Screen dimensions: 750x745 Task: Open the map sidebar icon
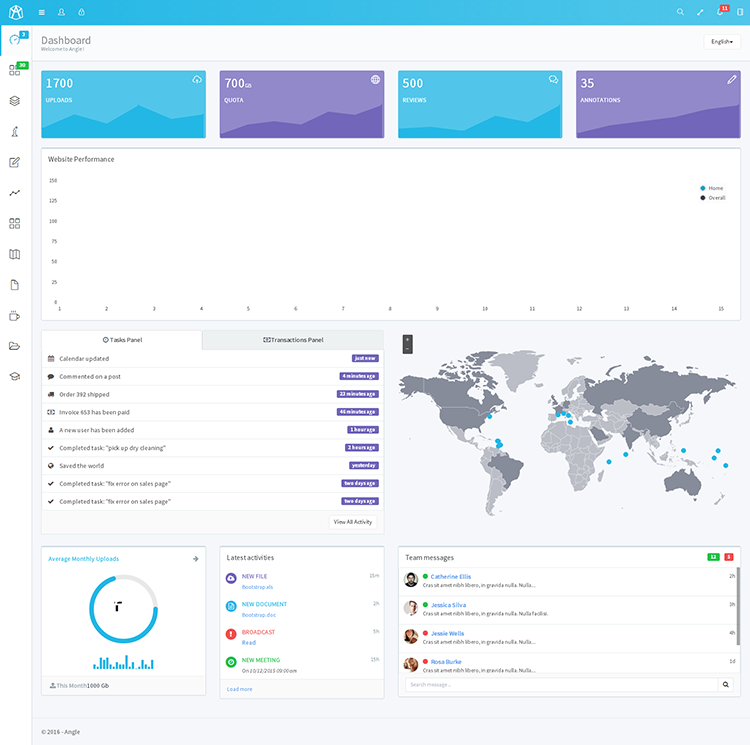coord(15,254)
